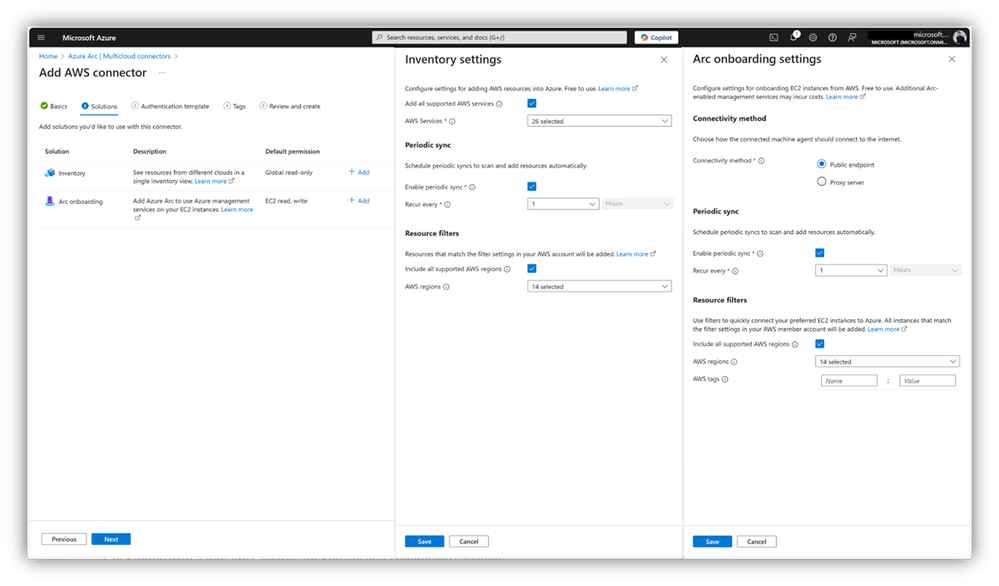Toggle Arc onboarding Enable periodic sync checkbox
The image size is (999, 586).
click(x=820, y=253)
